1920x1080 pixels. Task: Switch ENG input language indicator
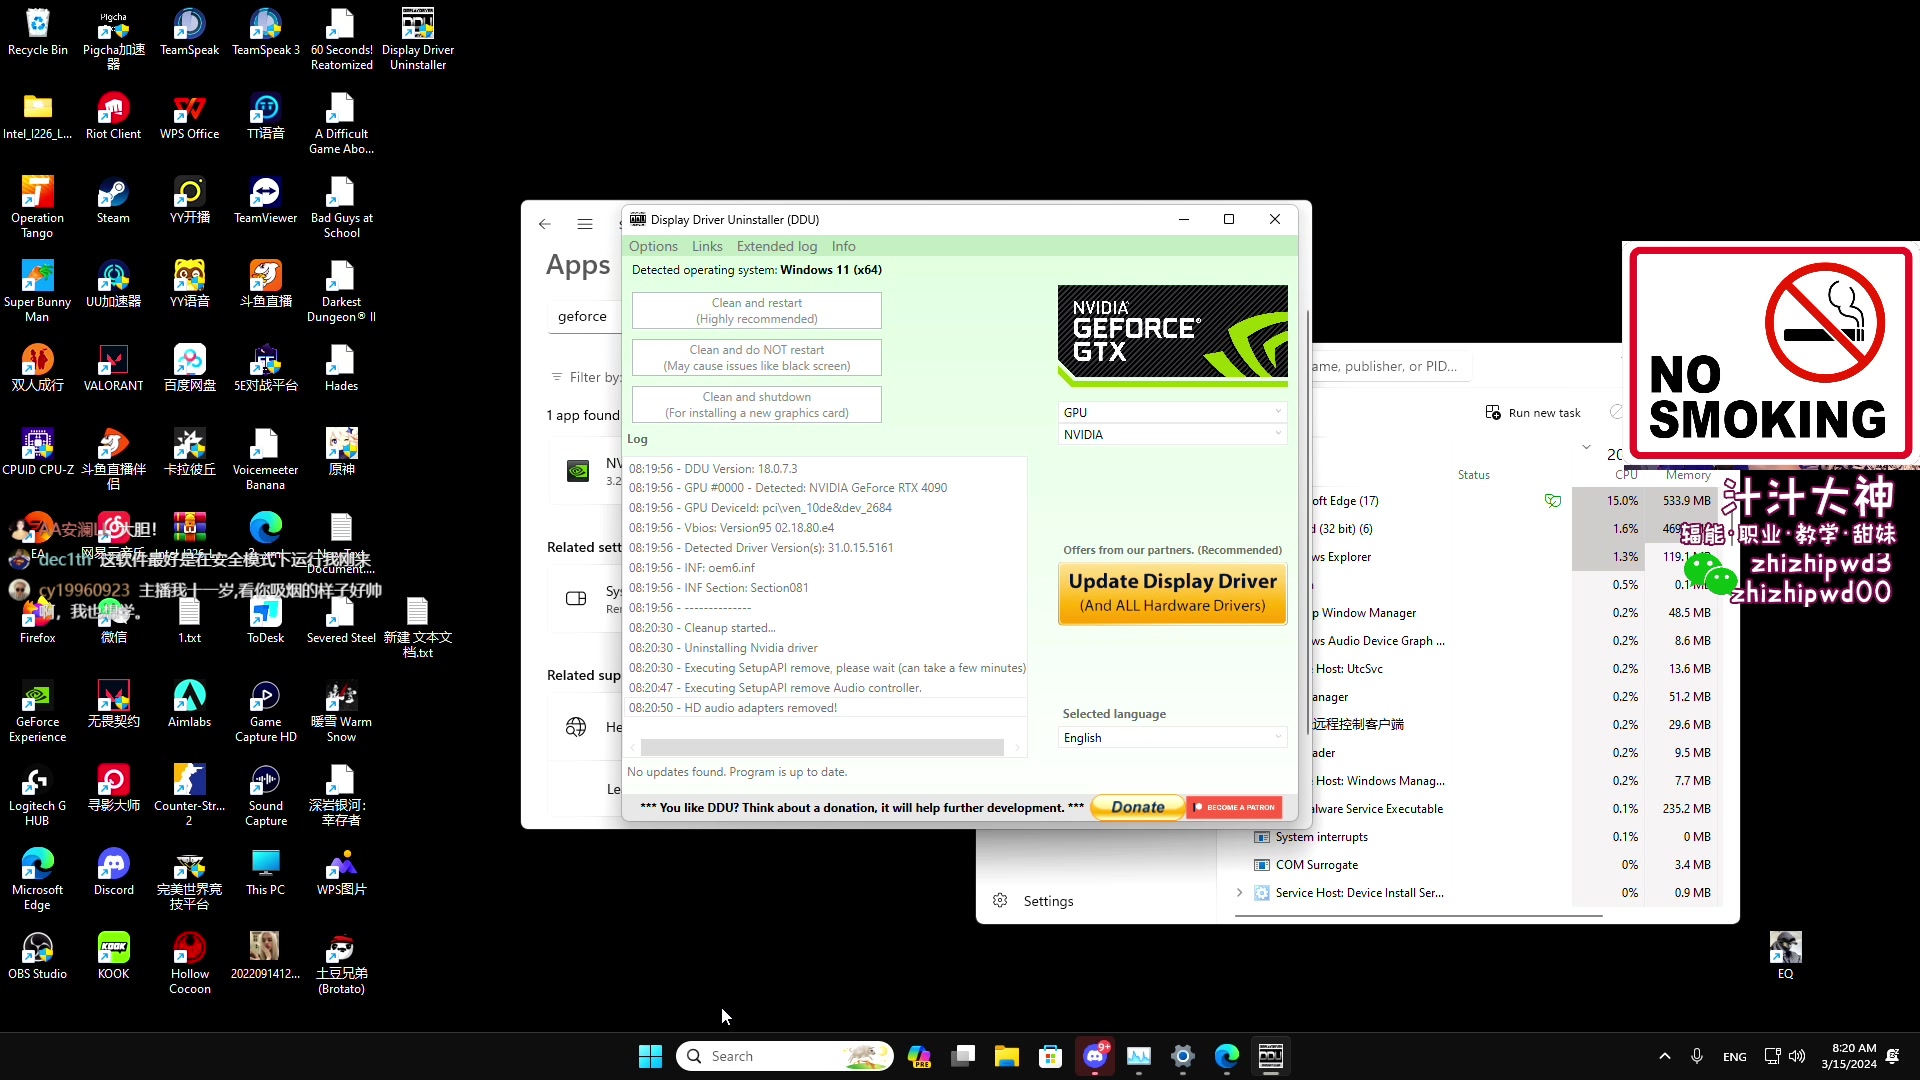click(x=1735, y=1057)
